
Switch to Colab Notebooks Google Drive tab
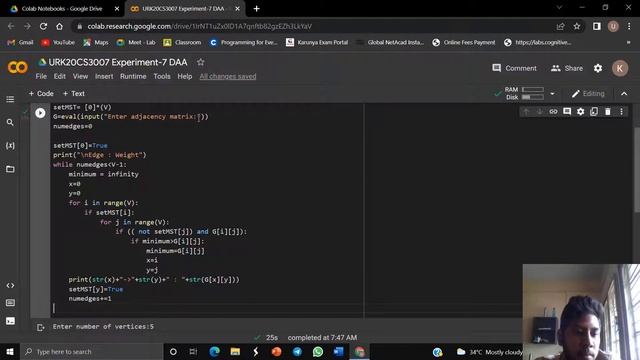click(62, 9)
